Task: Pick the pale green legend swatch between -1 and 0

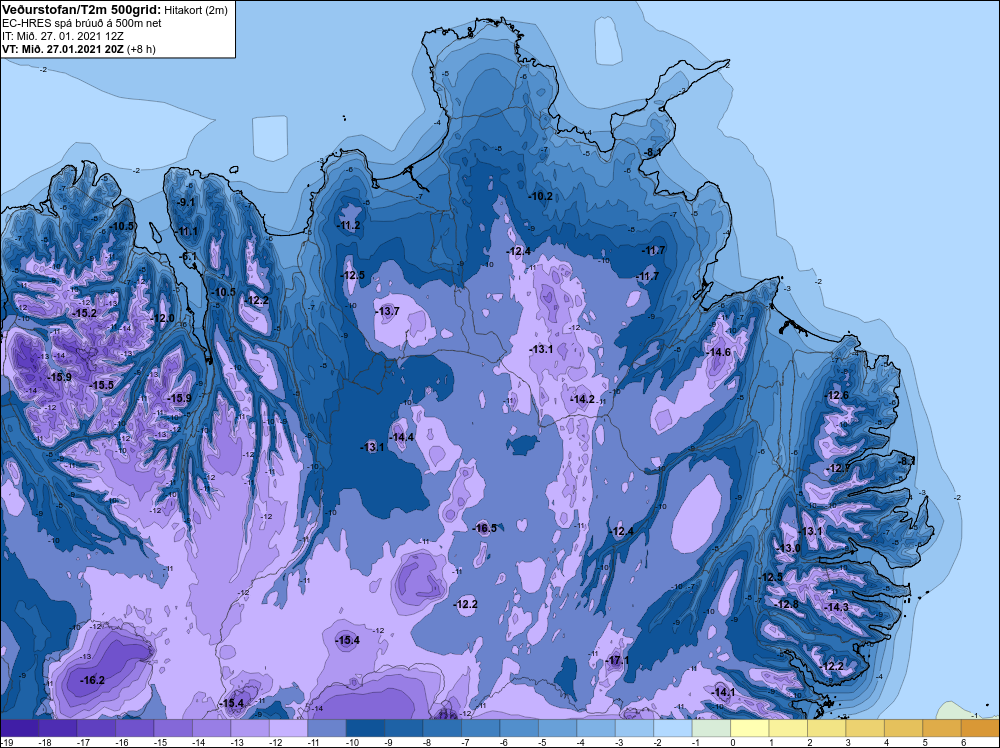Action: coord(711,728)
